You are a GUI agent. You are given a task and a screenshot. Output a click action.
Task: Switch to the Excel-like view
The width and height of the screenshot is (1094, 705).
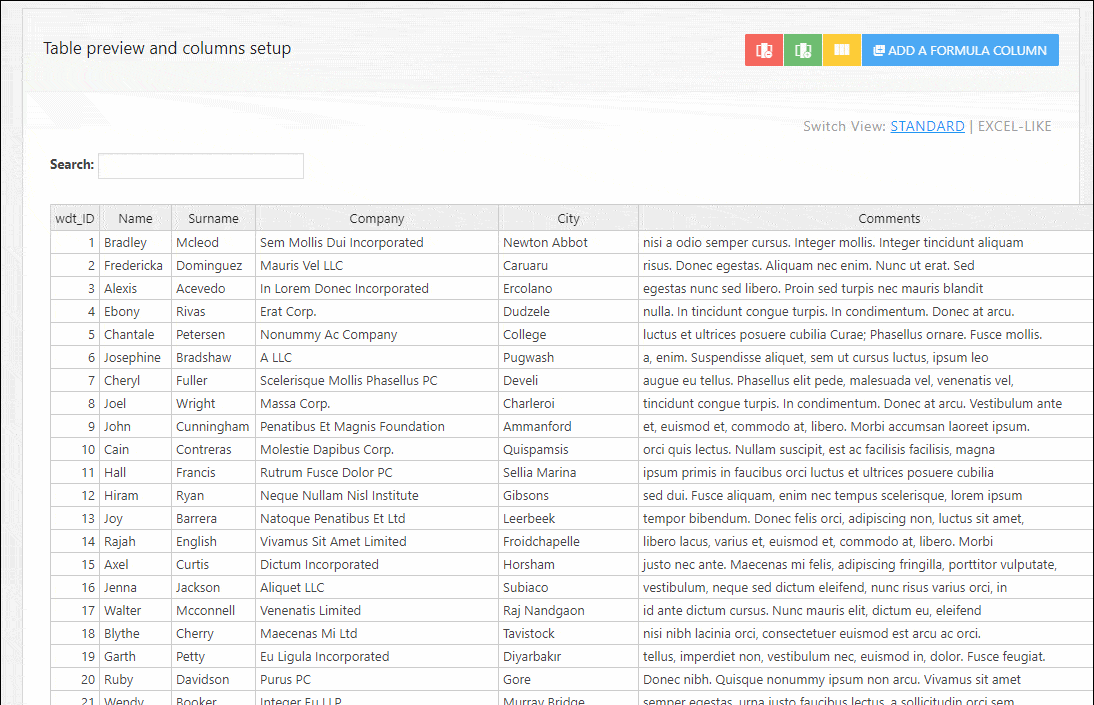click(x=1014, y=126)
